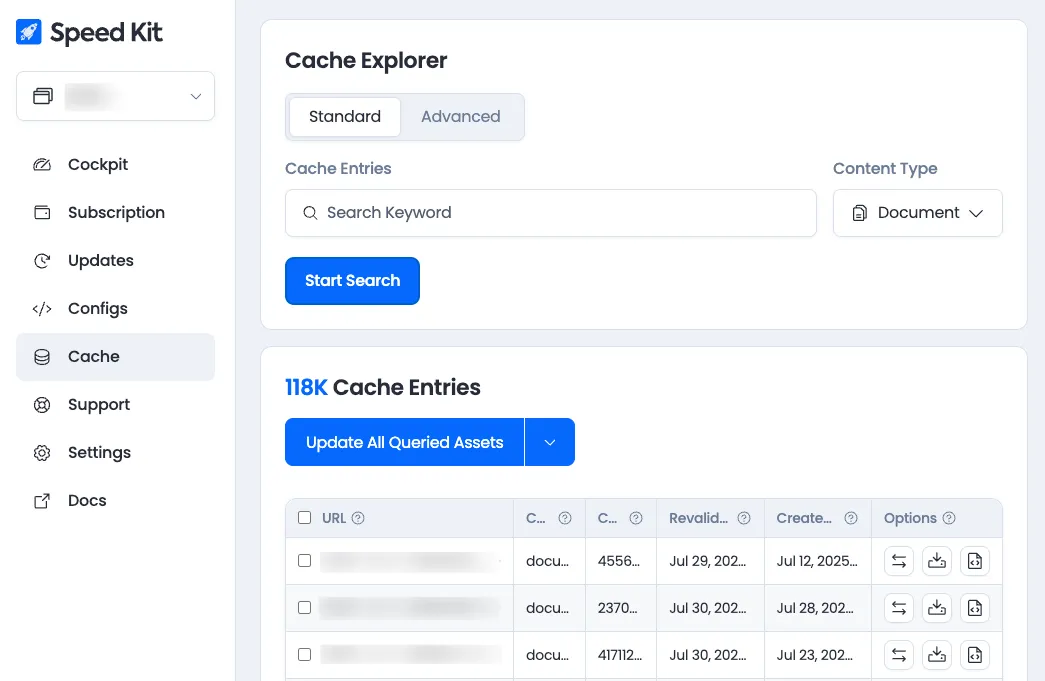The height and width of the screenshot is (681, 1045).
Task: Switch to the Standard tab
Action: coord(345,117)
